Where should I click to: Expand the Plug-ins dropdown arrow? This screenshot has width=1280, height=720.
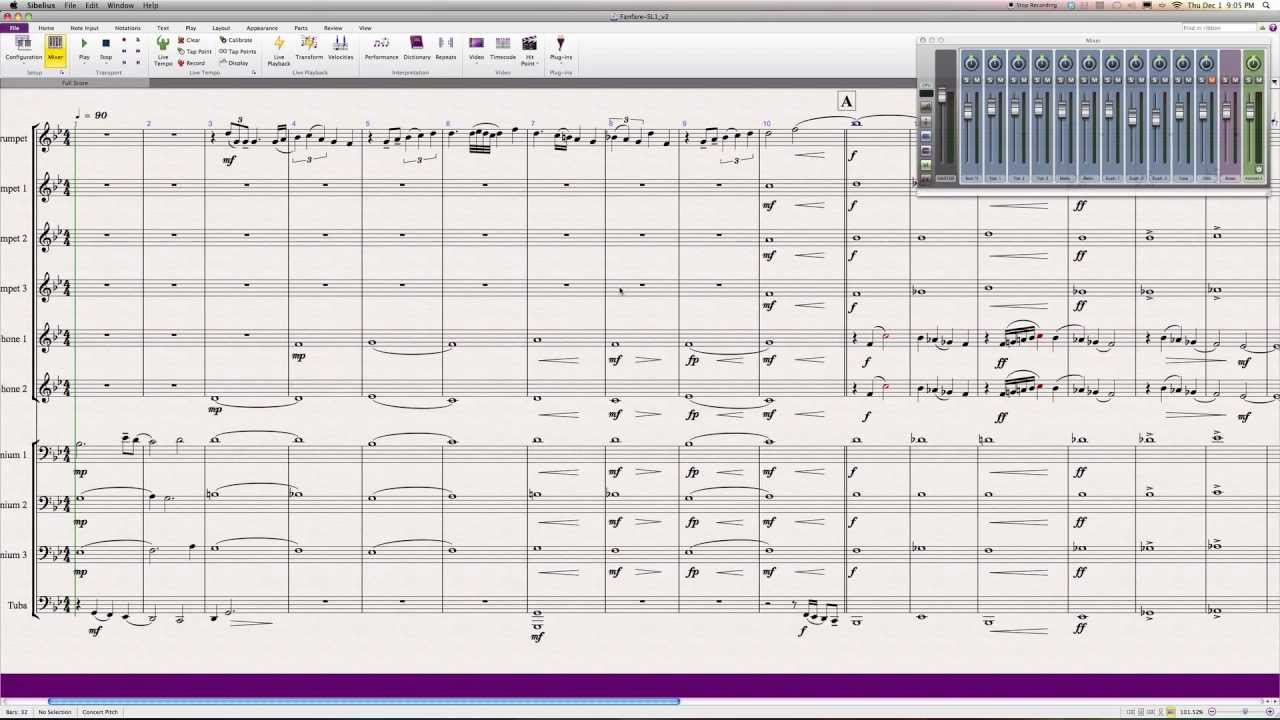pyautogui.click(x=561, y=63)
